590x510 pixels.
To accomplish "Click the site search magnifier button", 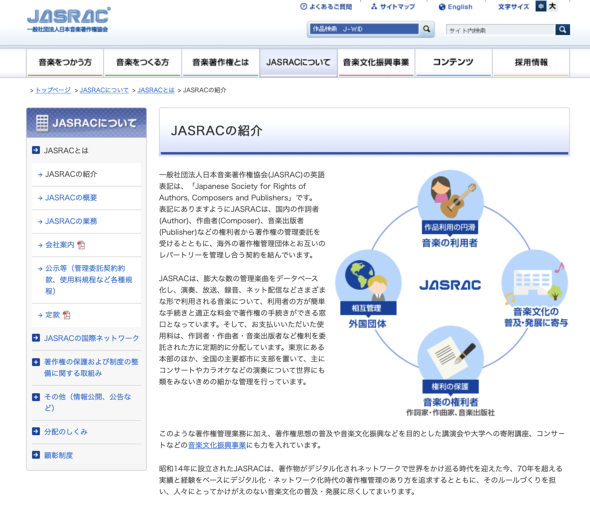I will pyautogui.click(x=563, y=29).
